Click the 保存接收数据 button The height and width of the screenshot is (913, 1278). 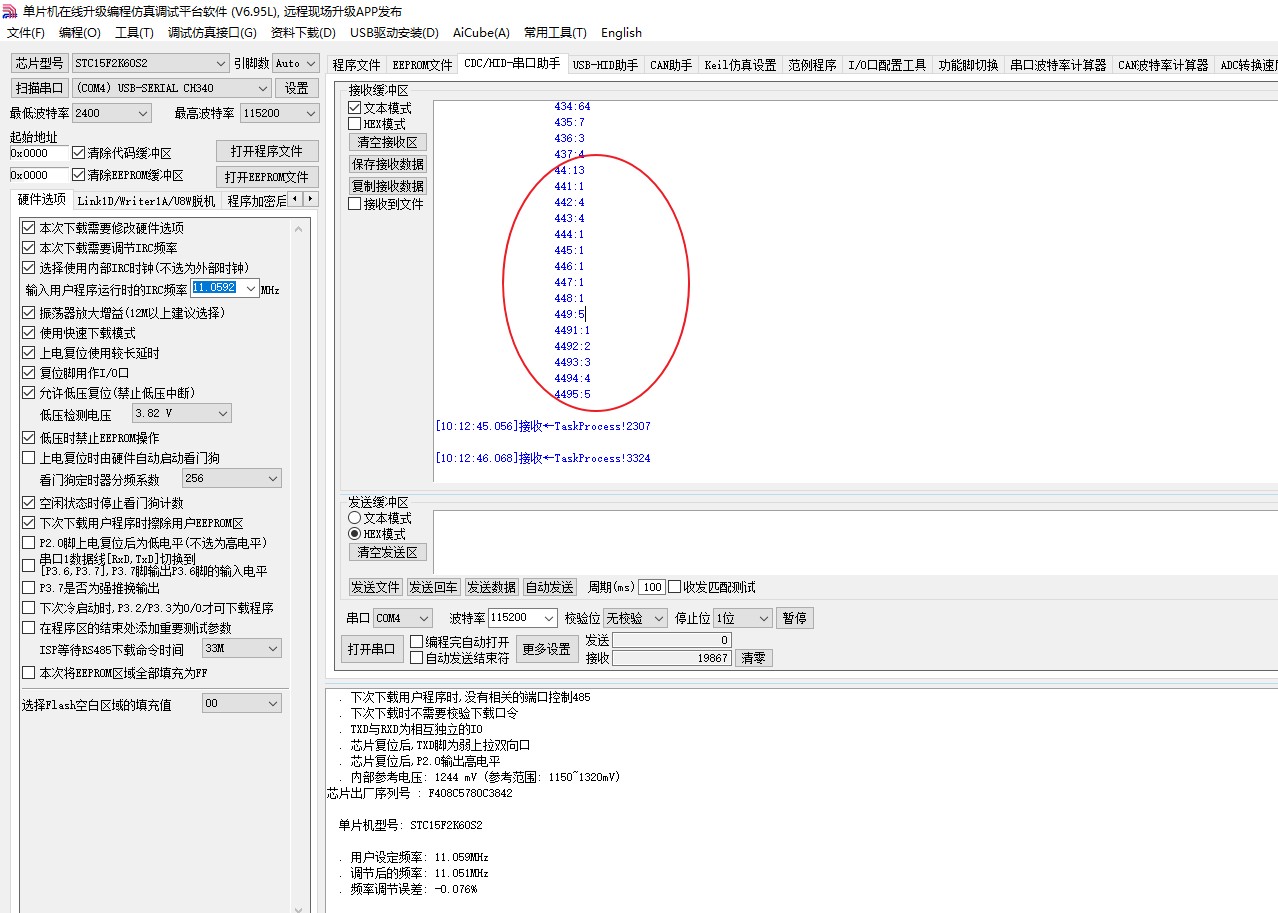pos(387,164)
